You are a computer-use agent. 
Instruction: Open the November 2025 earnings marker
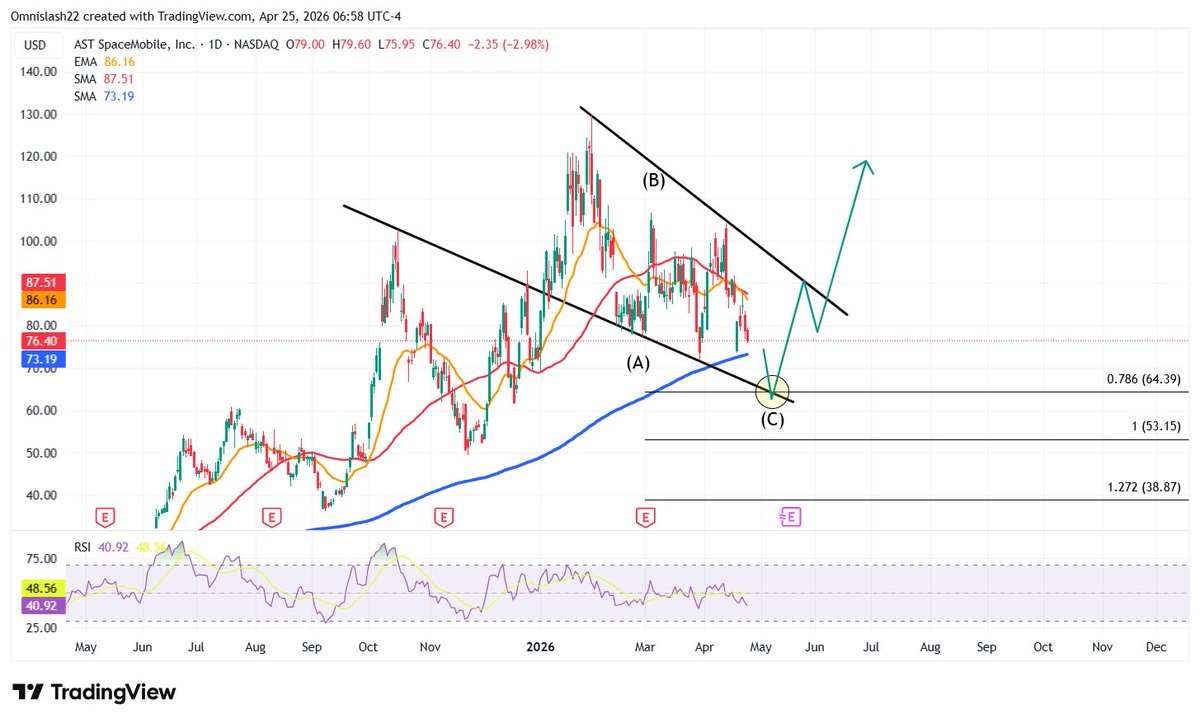(x=442, y=517)
